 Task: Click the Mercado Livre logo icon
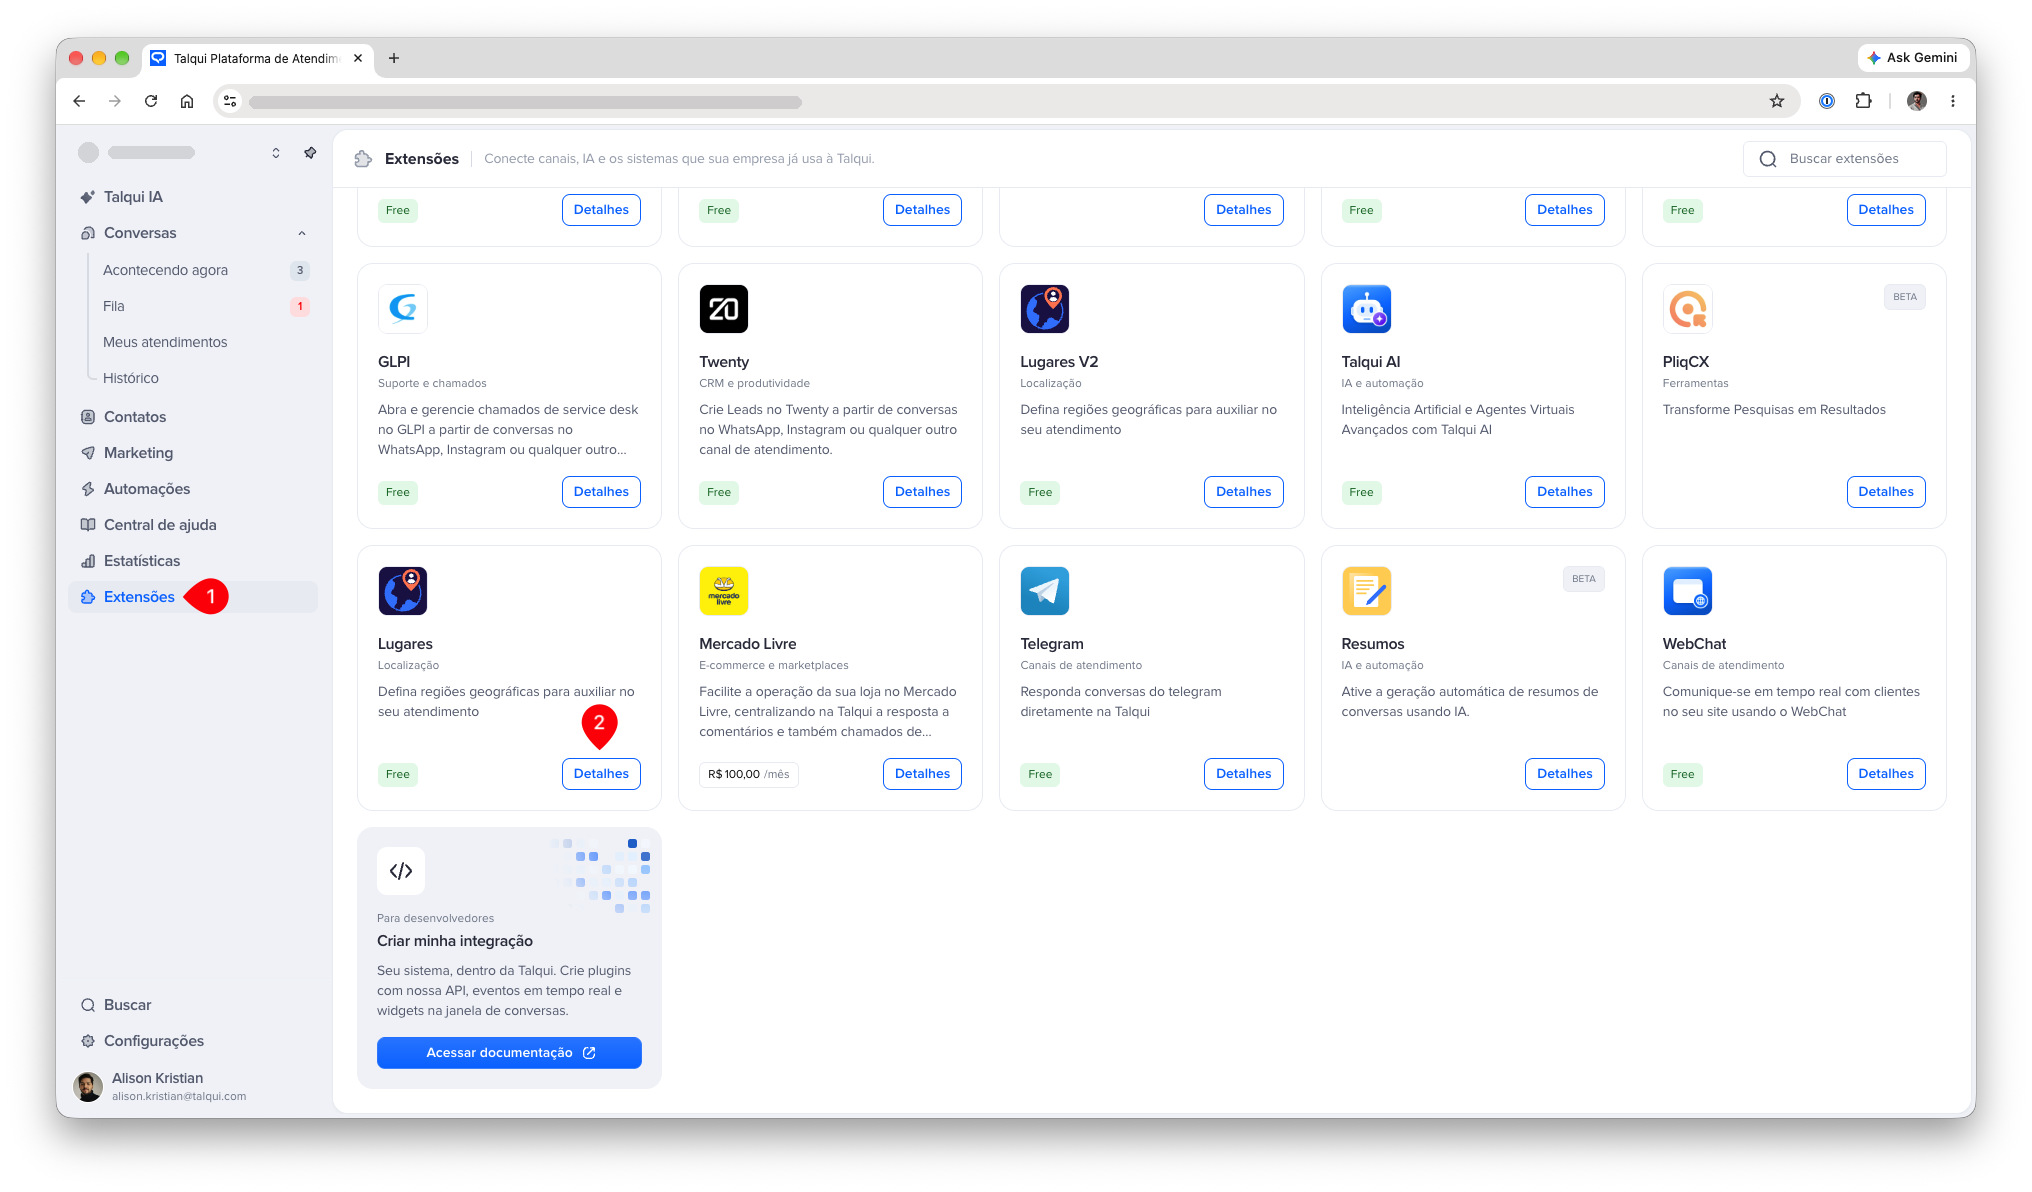tap(724, 591)
